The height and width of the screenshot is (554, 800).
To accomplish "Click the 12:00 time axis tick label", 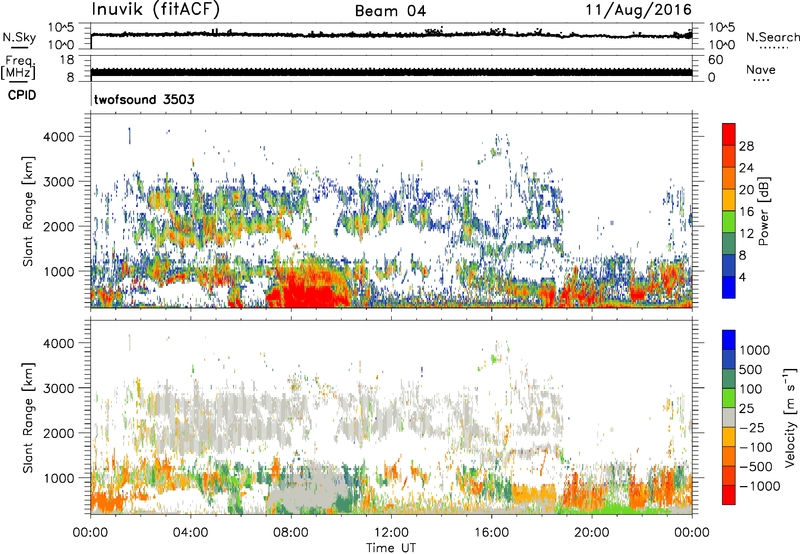I will point(391,533).
